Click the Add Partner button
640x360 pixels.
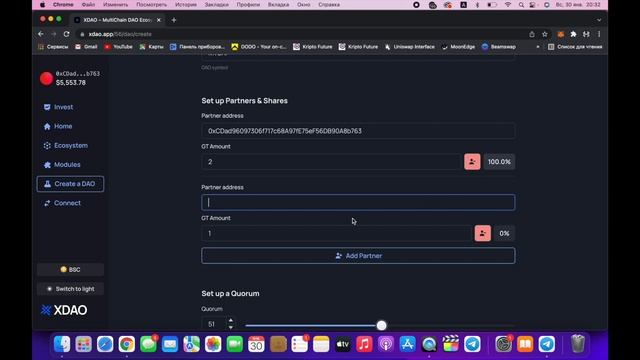pyautogui.click(x=358, y=256)
